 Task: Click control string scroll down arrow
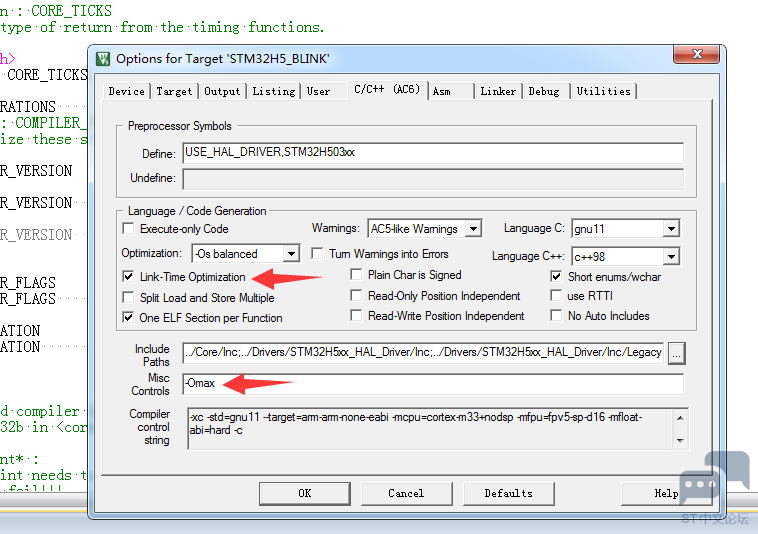coord(680,440)
